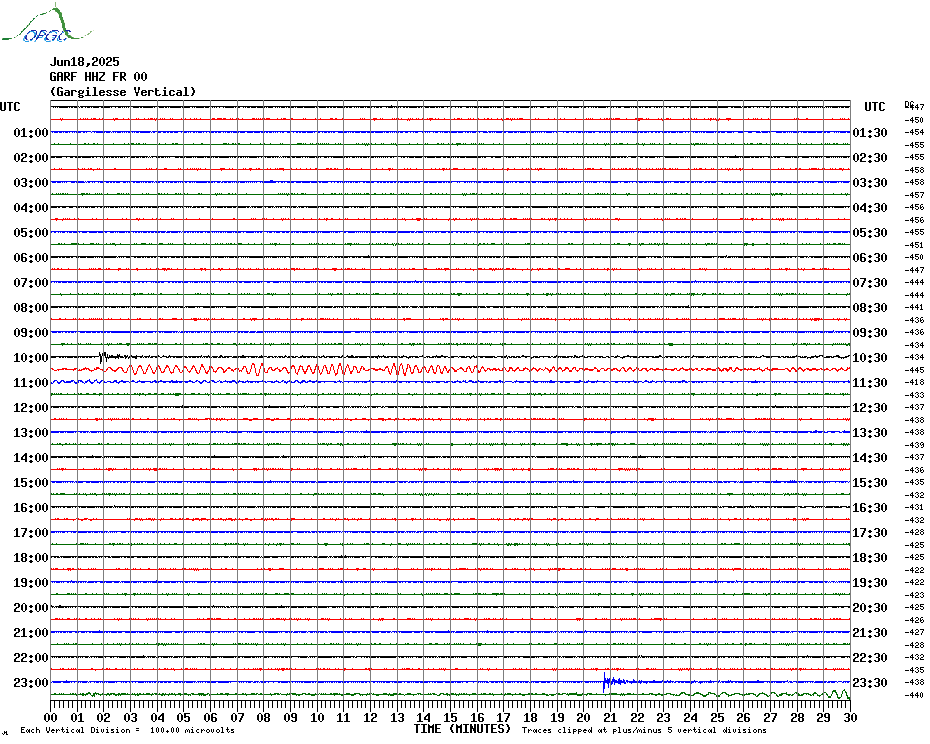Click minute tick label '27' on bottom axis
This screenshot has width=930, height=744.
(x=770, y=717)
